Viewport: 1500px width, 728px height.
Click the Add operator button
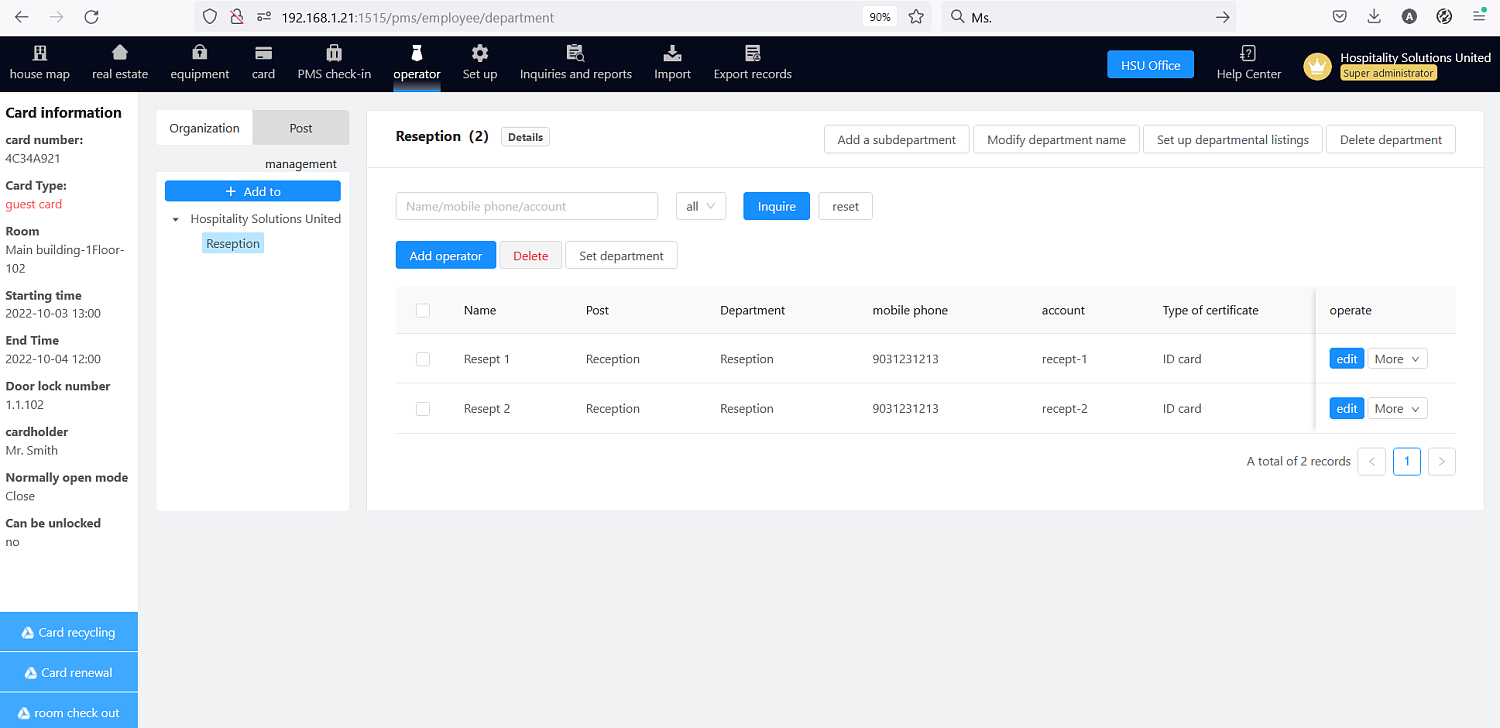click(446, 256)
